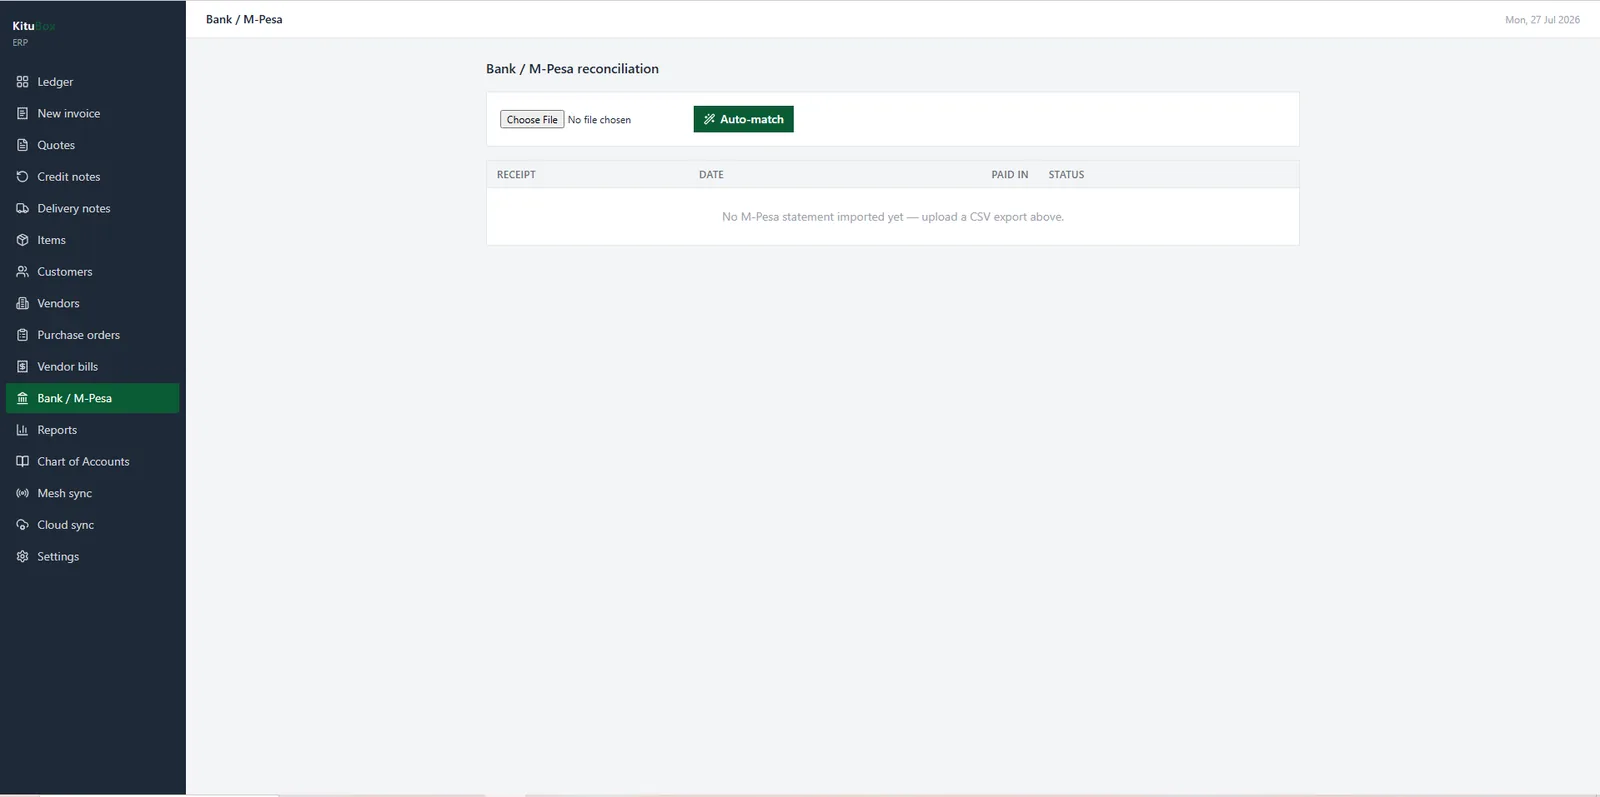This screenshot has height=797, width=1600.
Task: Click Choose File to upload CSV
Action: [x=532, y=120]
